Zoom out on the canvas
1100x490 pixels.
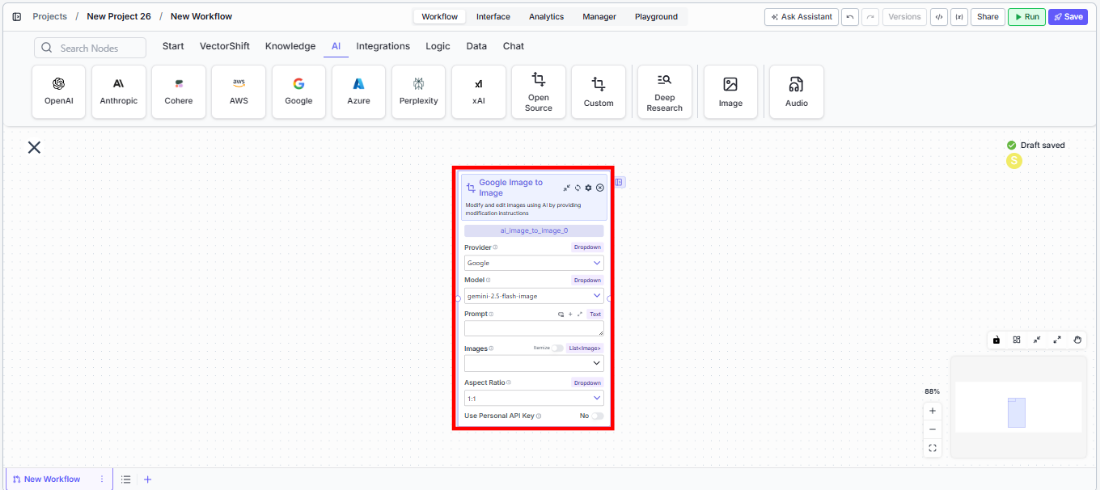(932, 429)
